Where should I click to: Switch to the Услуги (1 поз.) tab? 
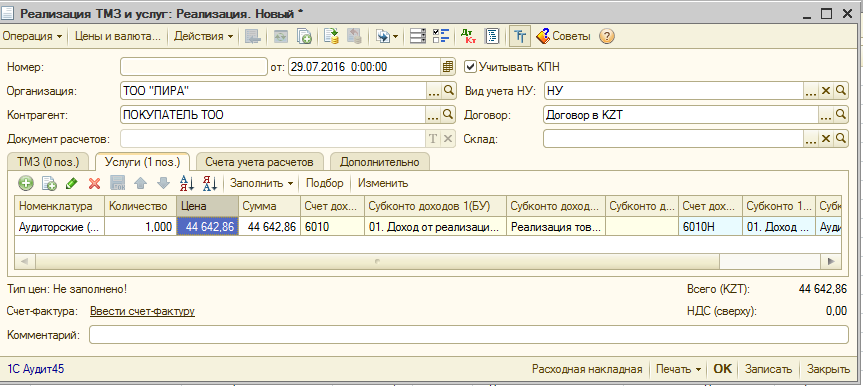click(x=143, y=162)
